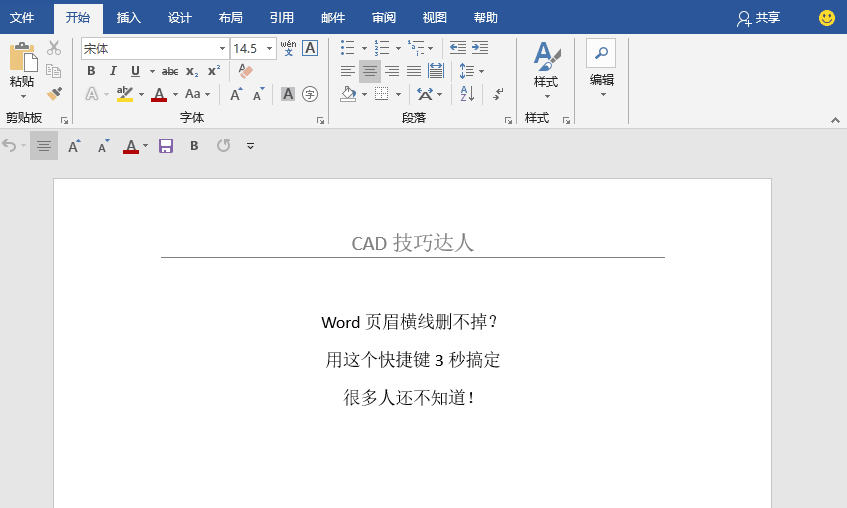
Task: Switch to the 审阅 Review tab
Action: (384, 18)
